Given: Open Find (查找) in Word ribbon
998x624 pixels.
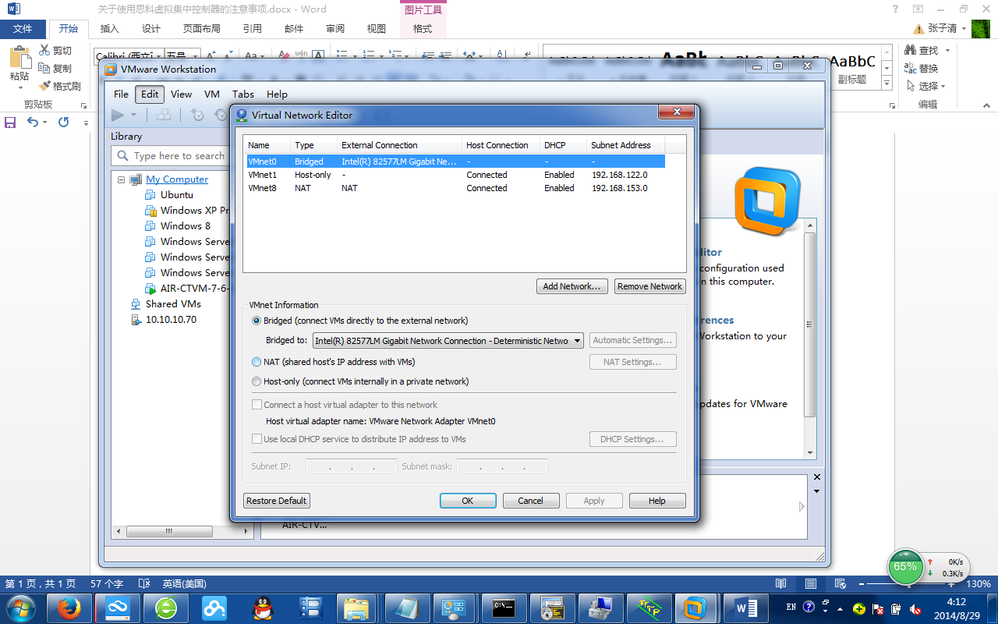Looking at the screenshot, I should pos(922,50).
